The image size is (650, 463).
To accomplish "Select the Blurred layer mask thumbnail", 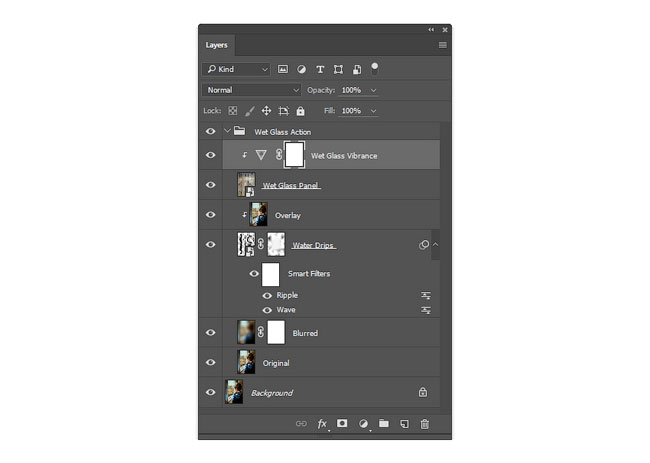I will point(276,332).
